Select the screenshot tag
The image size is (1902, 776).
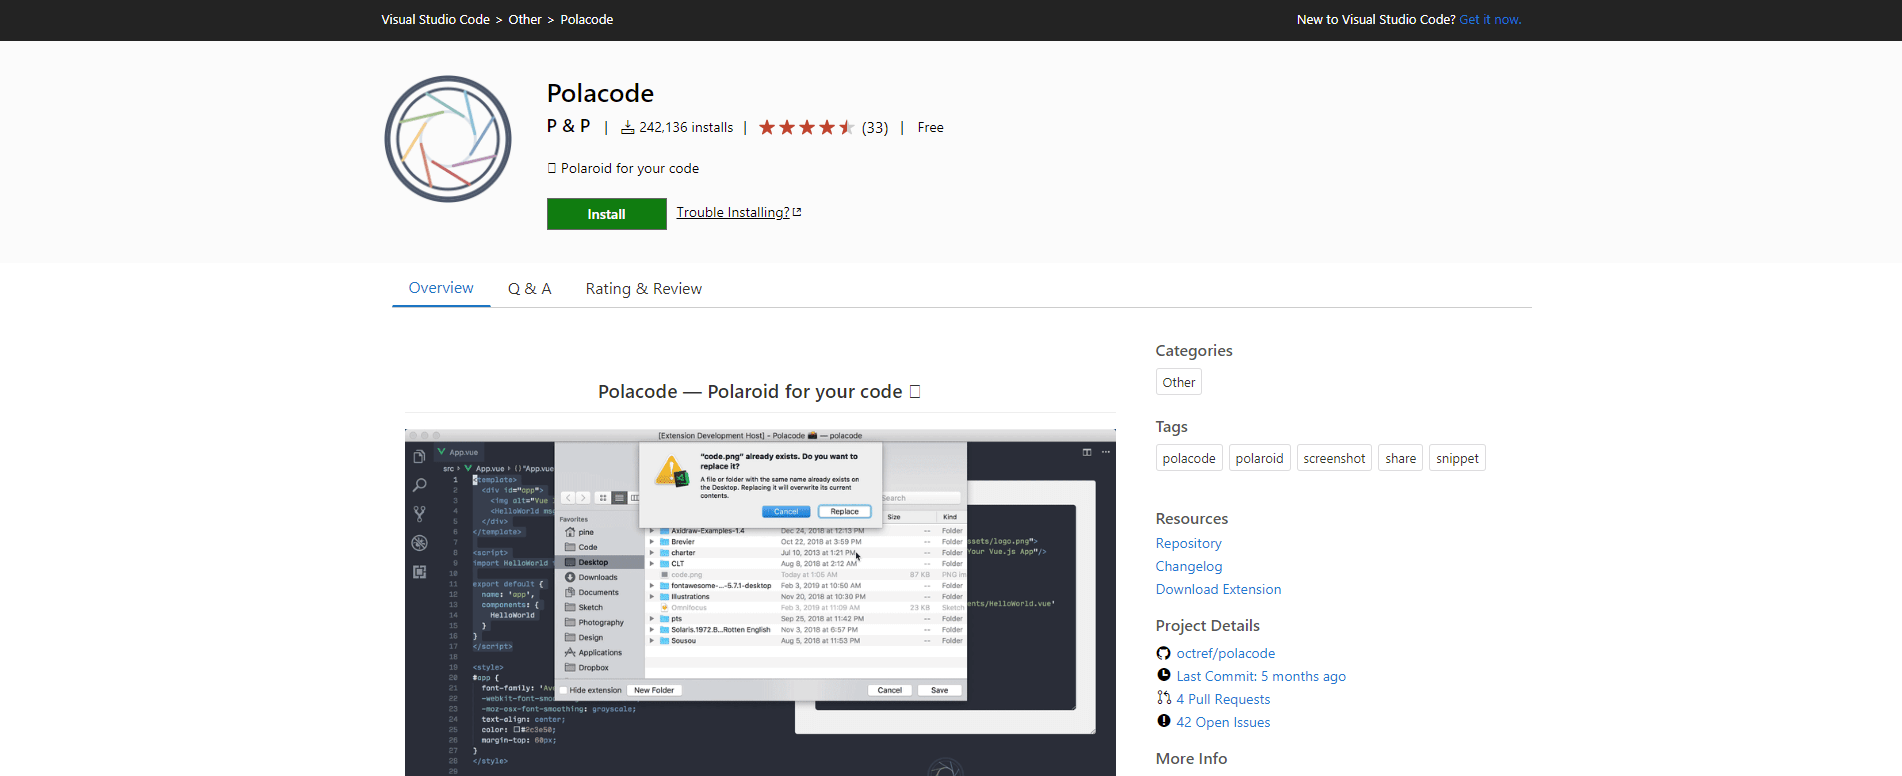1334,458
